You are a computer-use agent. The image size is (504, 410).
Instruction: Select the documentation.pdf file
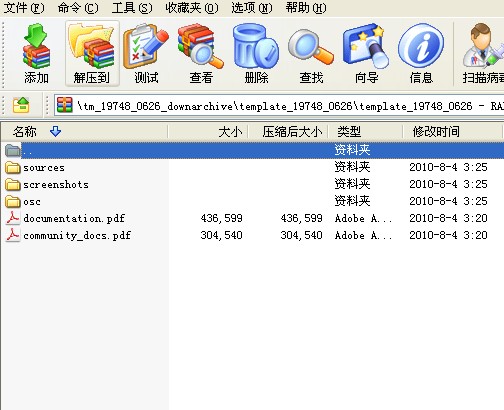tap(74, 218)
